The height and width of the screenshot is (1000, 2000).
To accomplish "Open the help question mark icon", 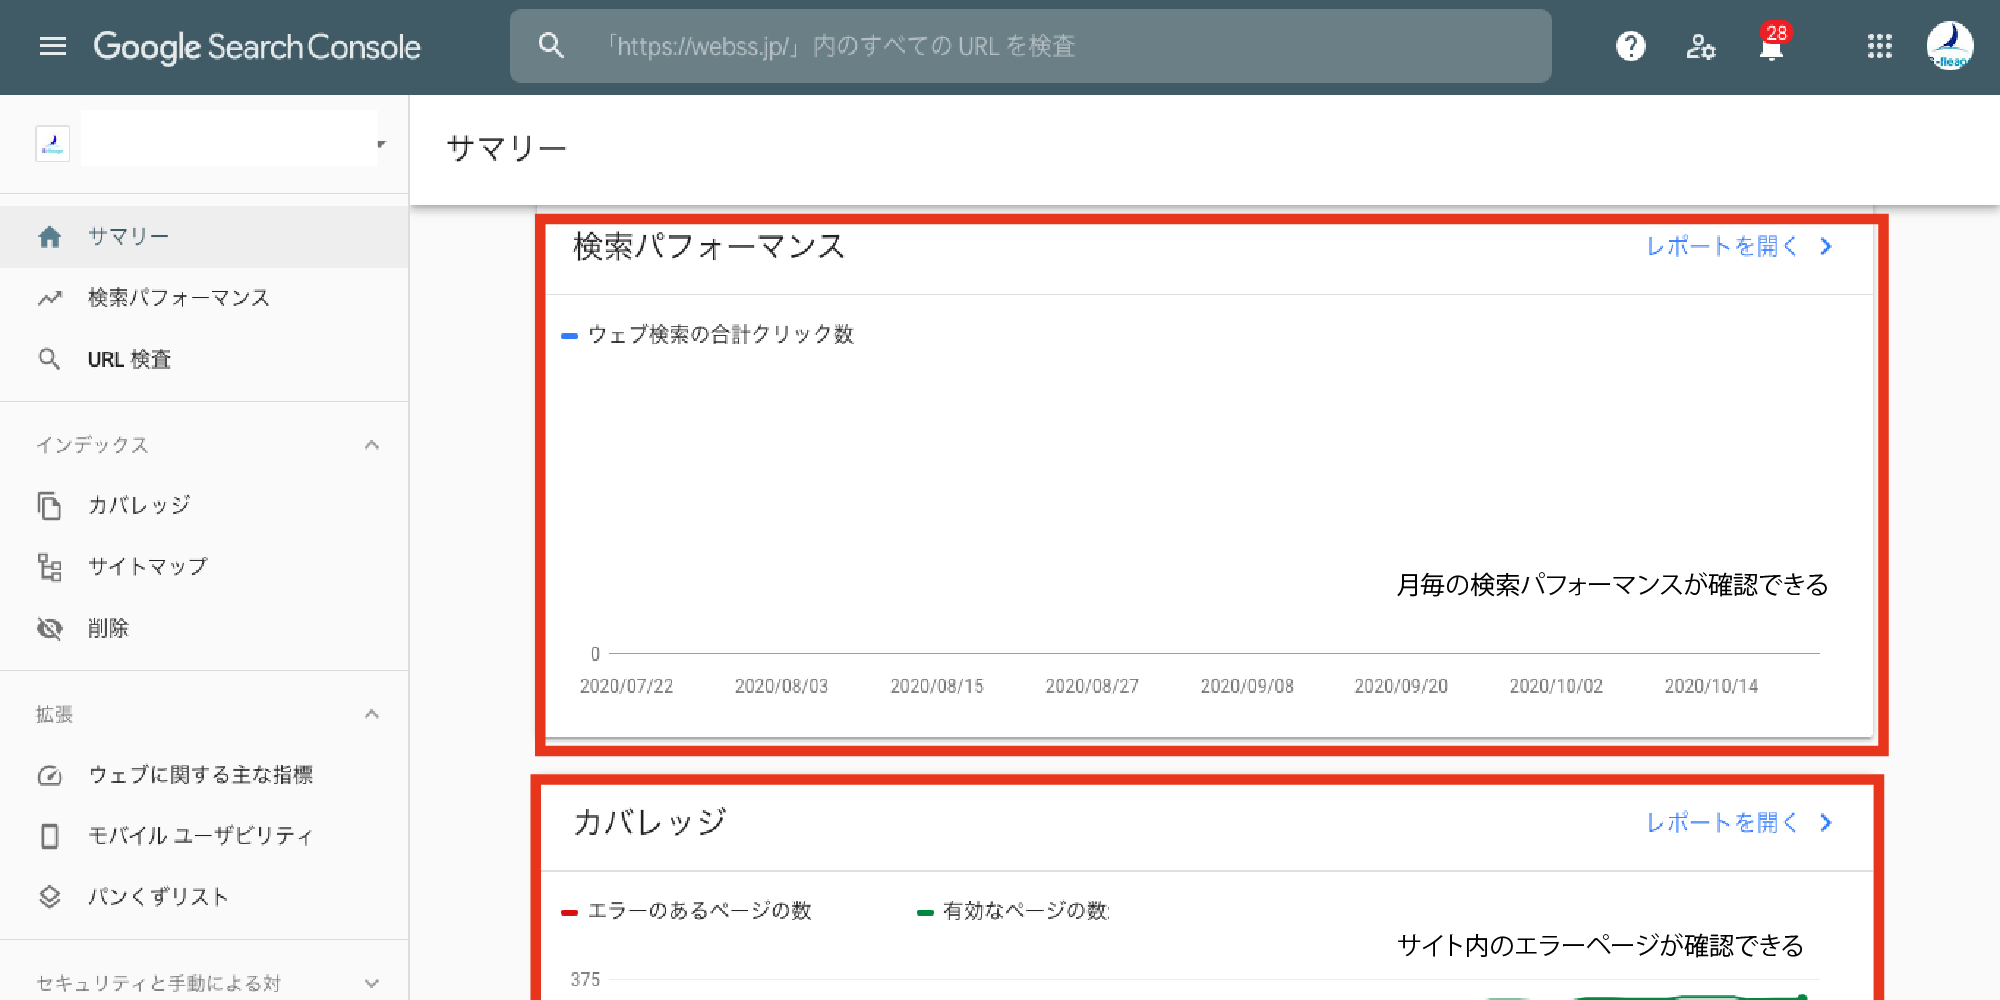I will pos(1630,46).
